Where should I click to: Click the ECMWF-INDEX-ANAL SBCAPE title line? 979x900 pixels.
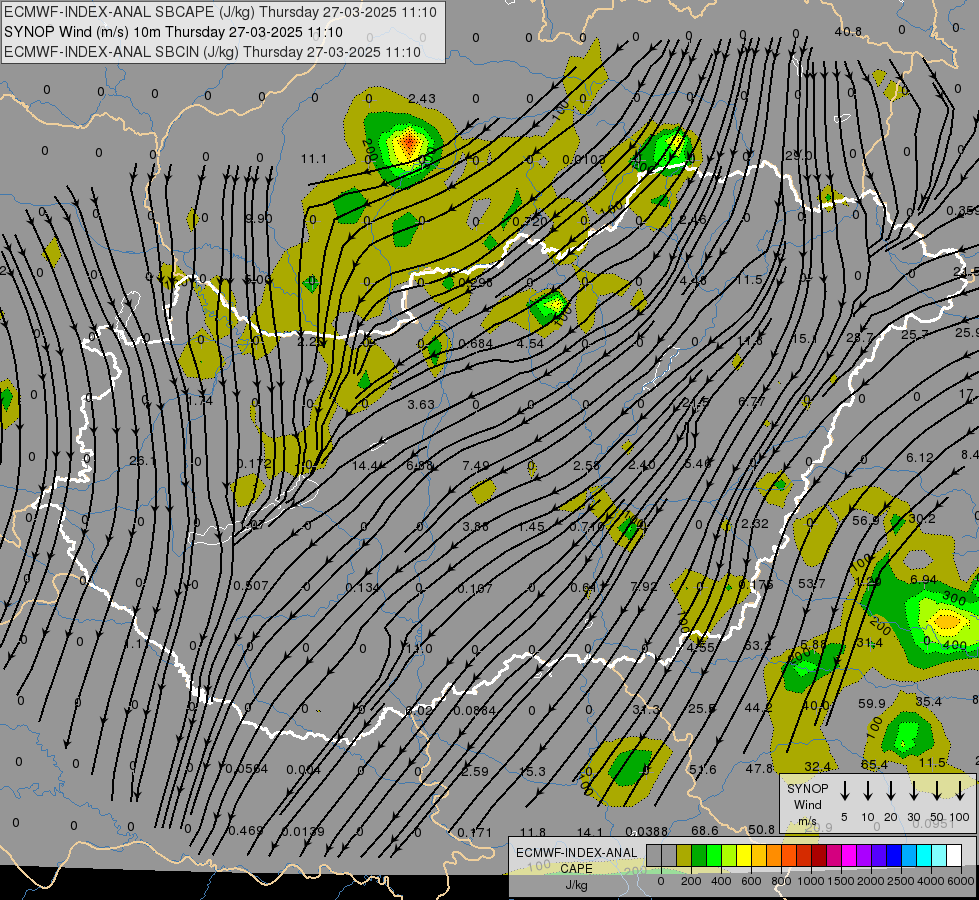coord(220,12)
